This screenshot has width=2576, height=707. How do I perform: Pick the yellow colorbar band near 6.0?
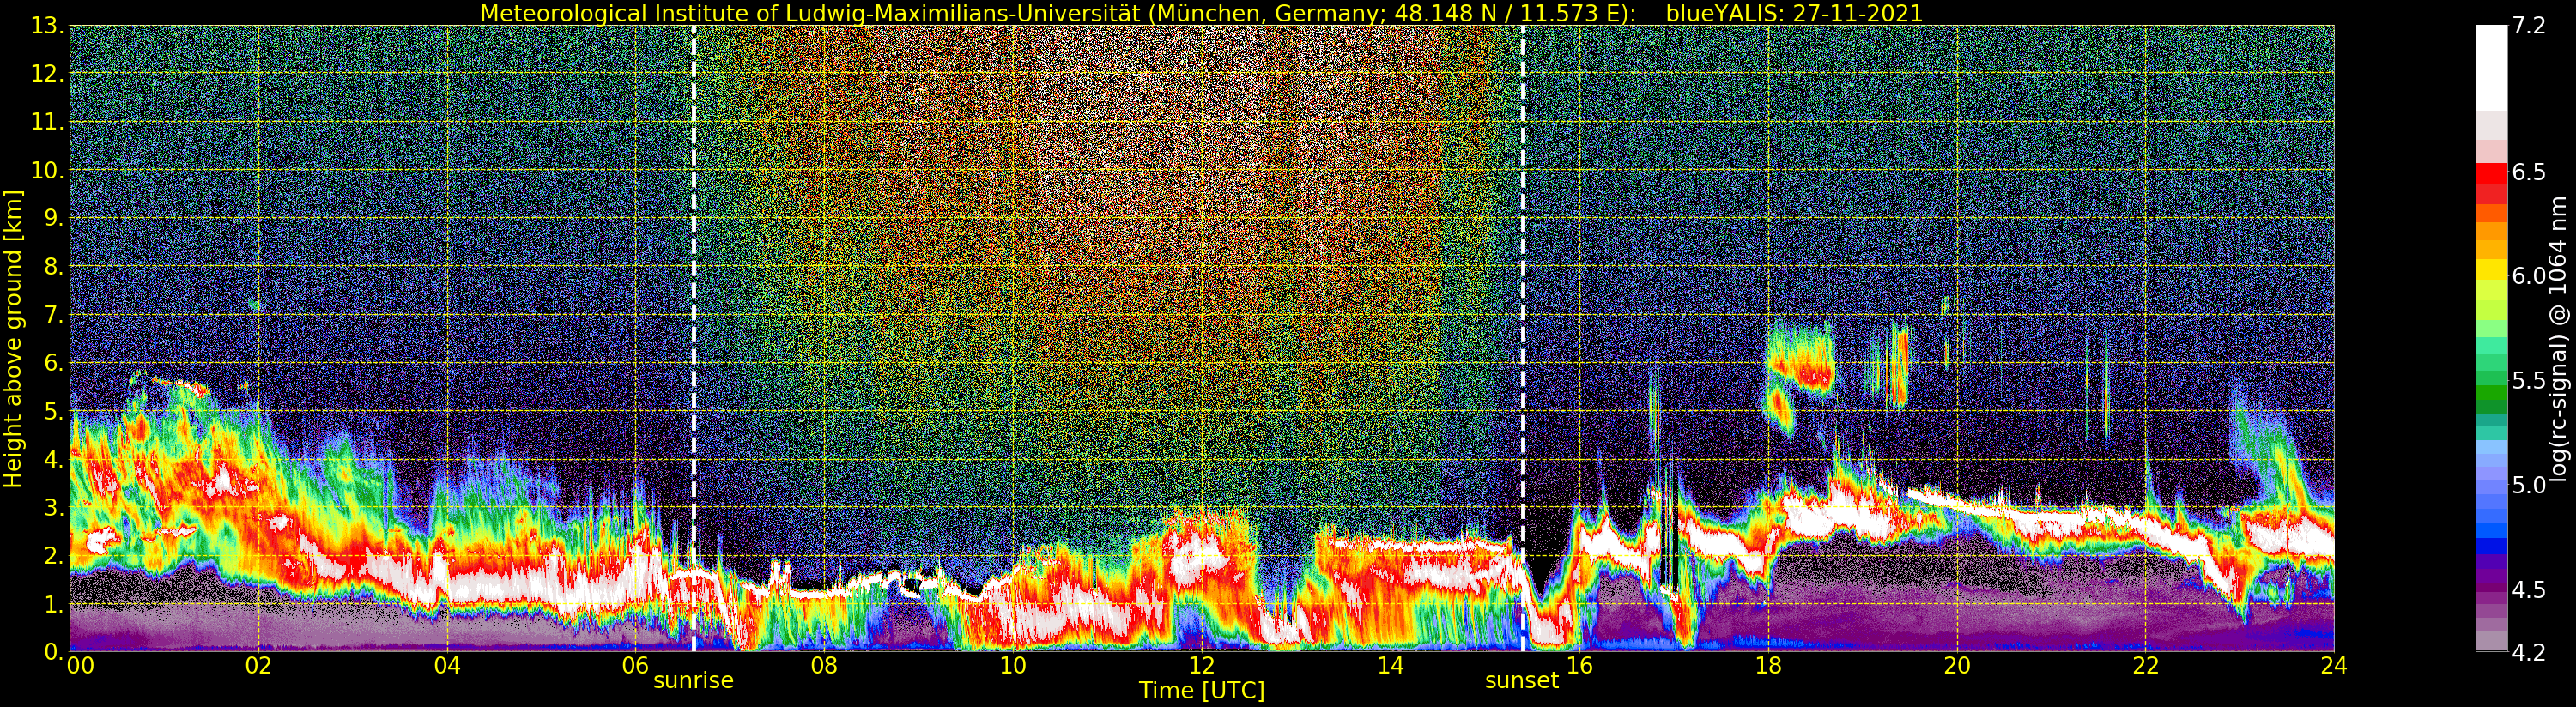coord(2491,272)
